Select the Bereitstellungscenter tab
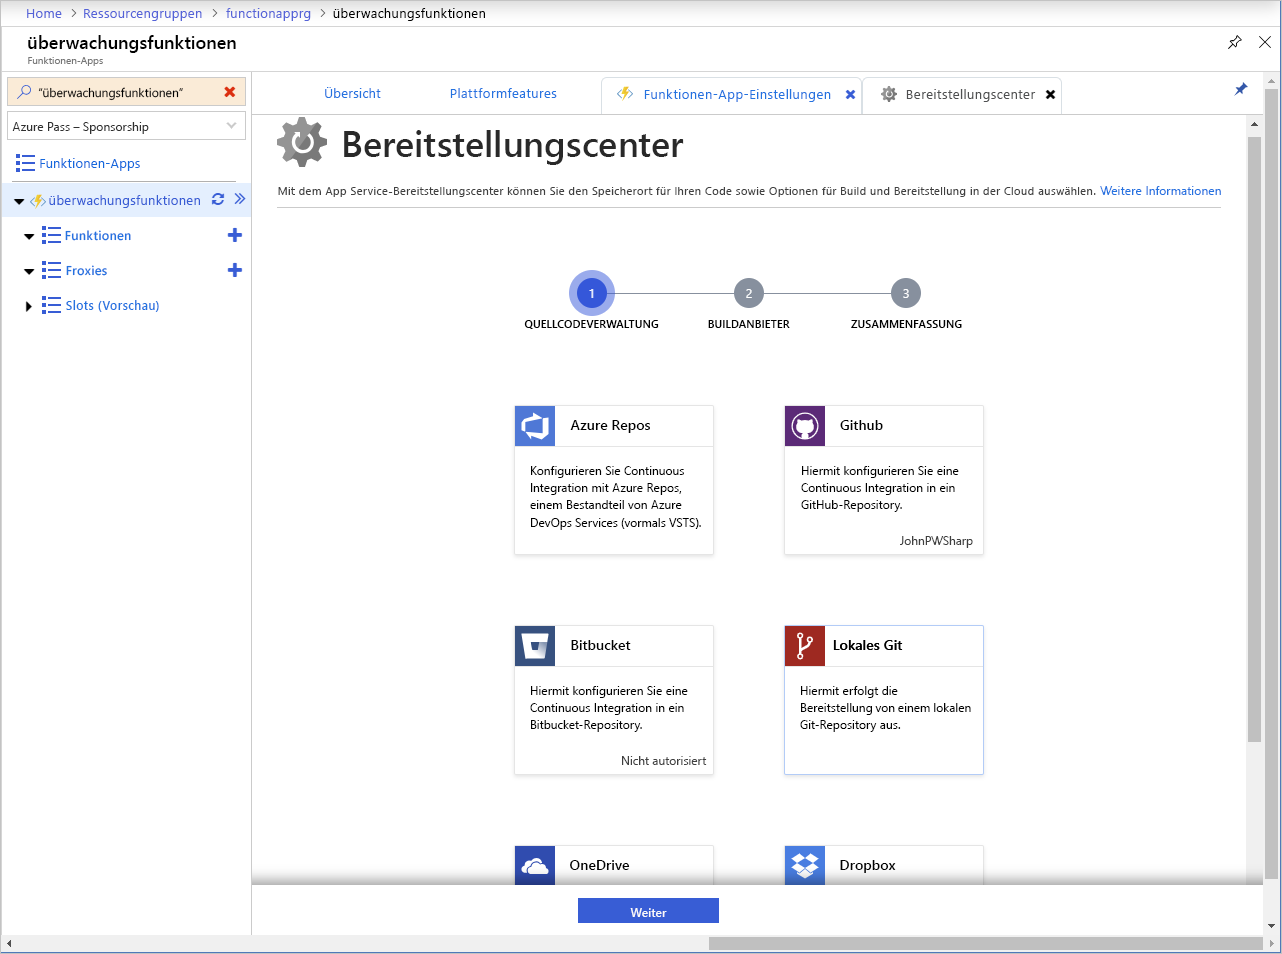Screen dimensions: 1282x954 [970, 94]
